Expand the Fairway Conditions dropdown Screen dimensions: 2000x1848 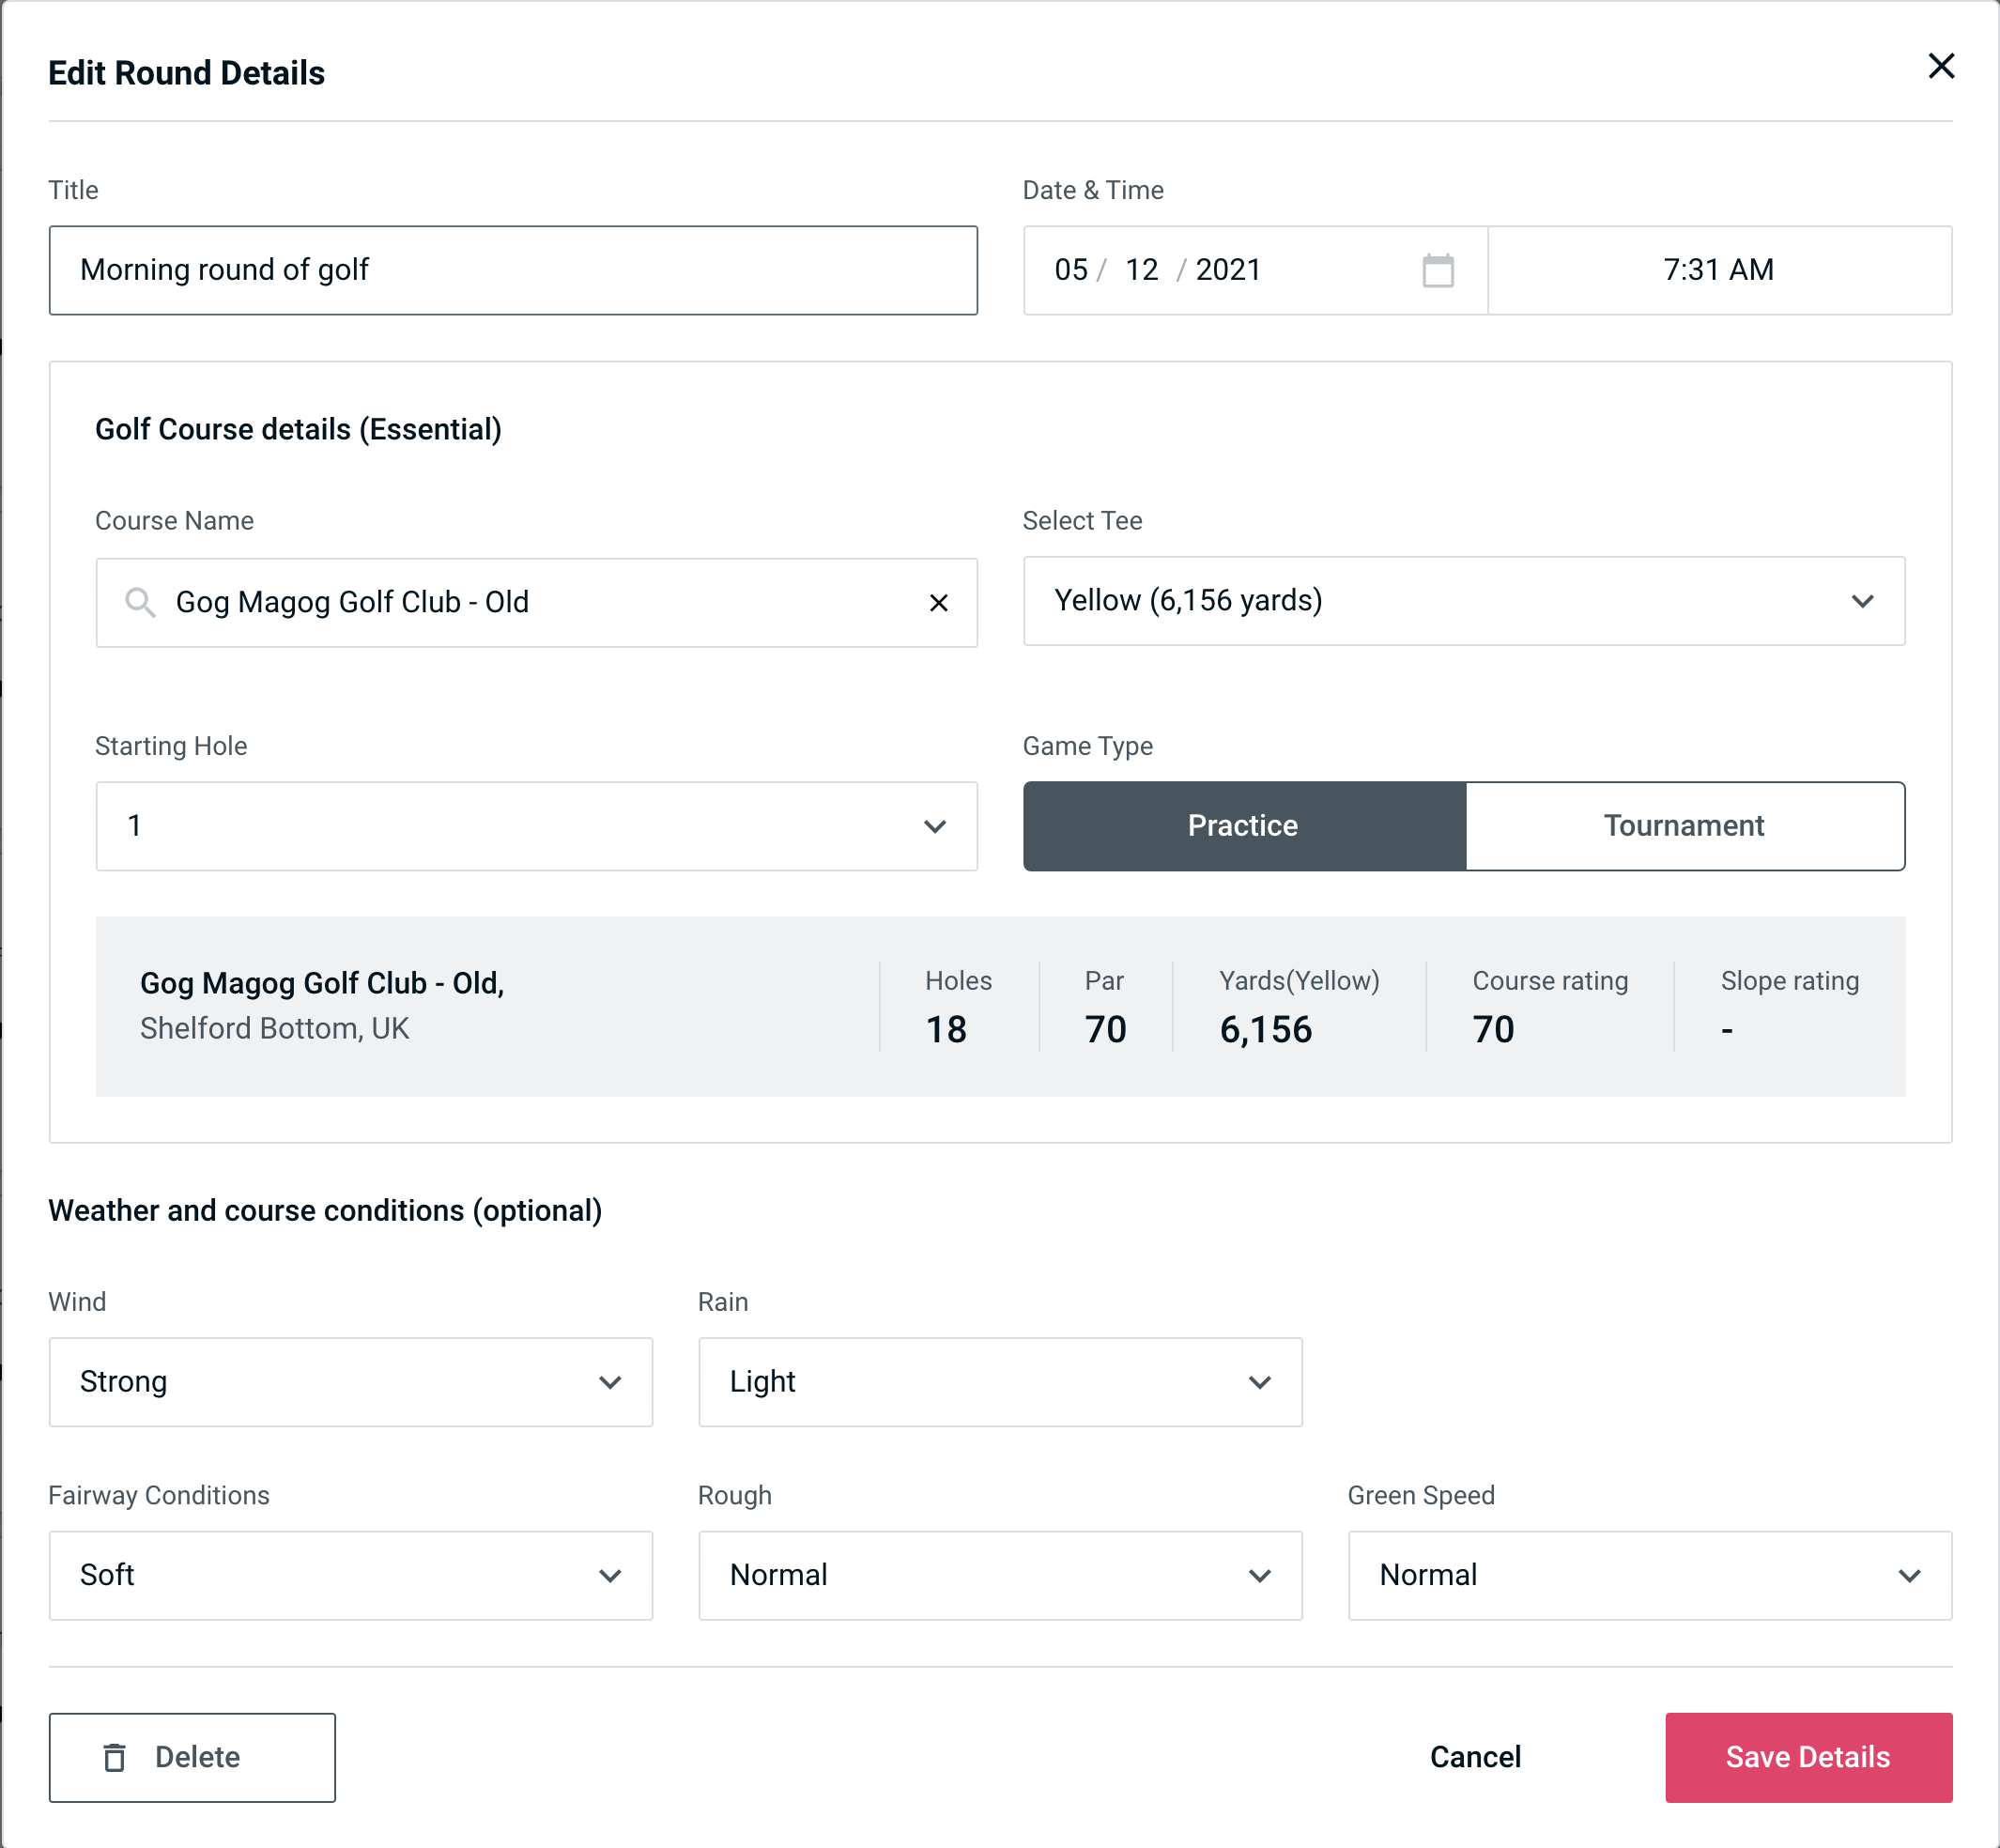pos(348,1575)
